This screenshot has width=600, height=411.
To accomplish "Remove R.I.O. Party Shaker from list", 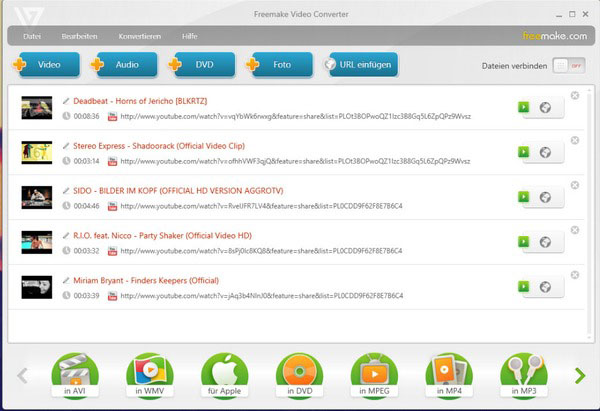I will [x=575, y=230].
